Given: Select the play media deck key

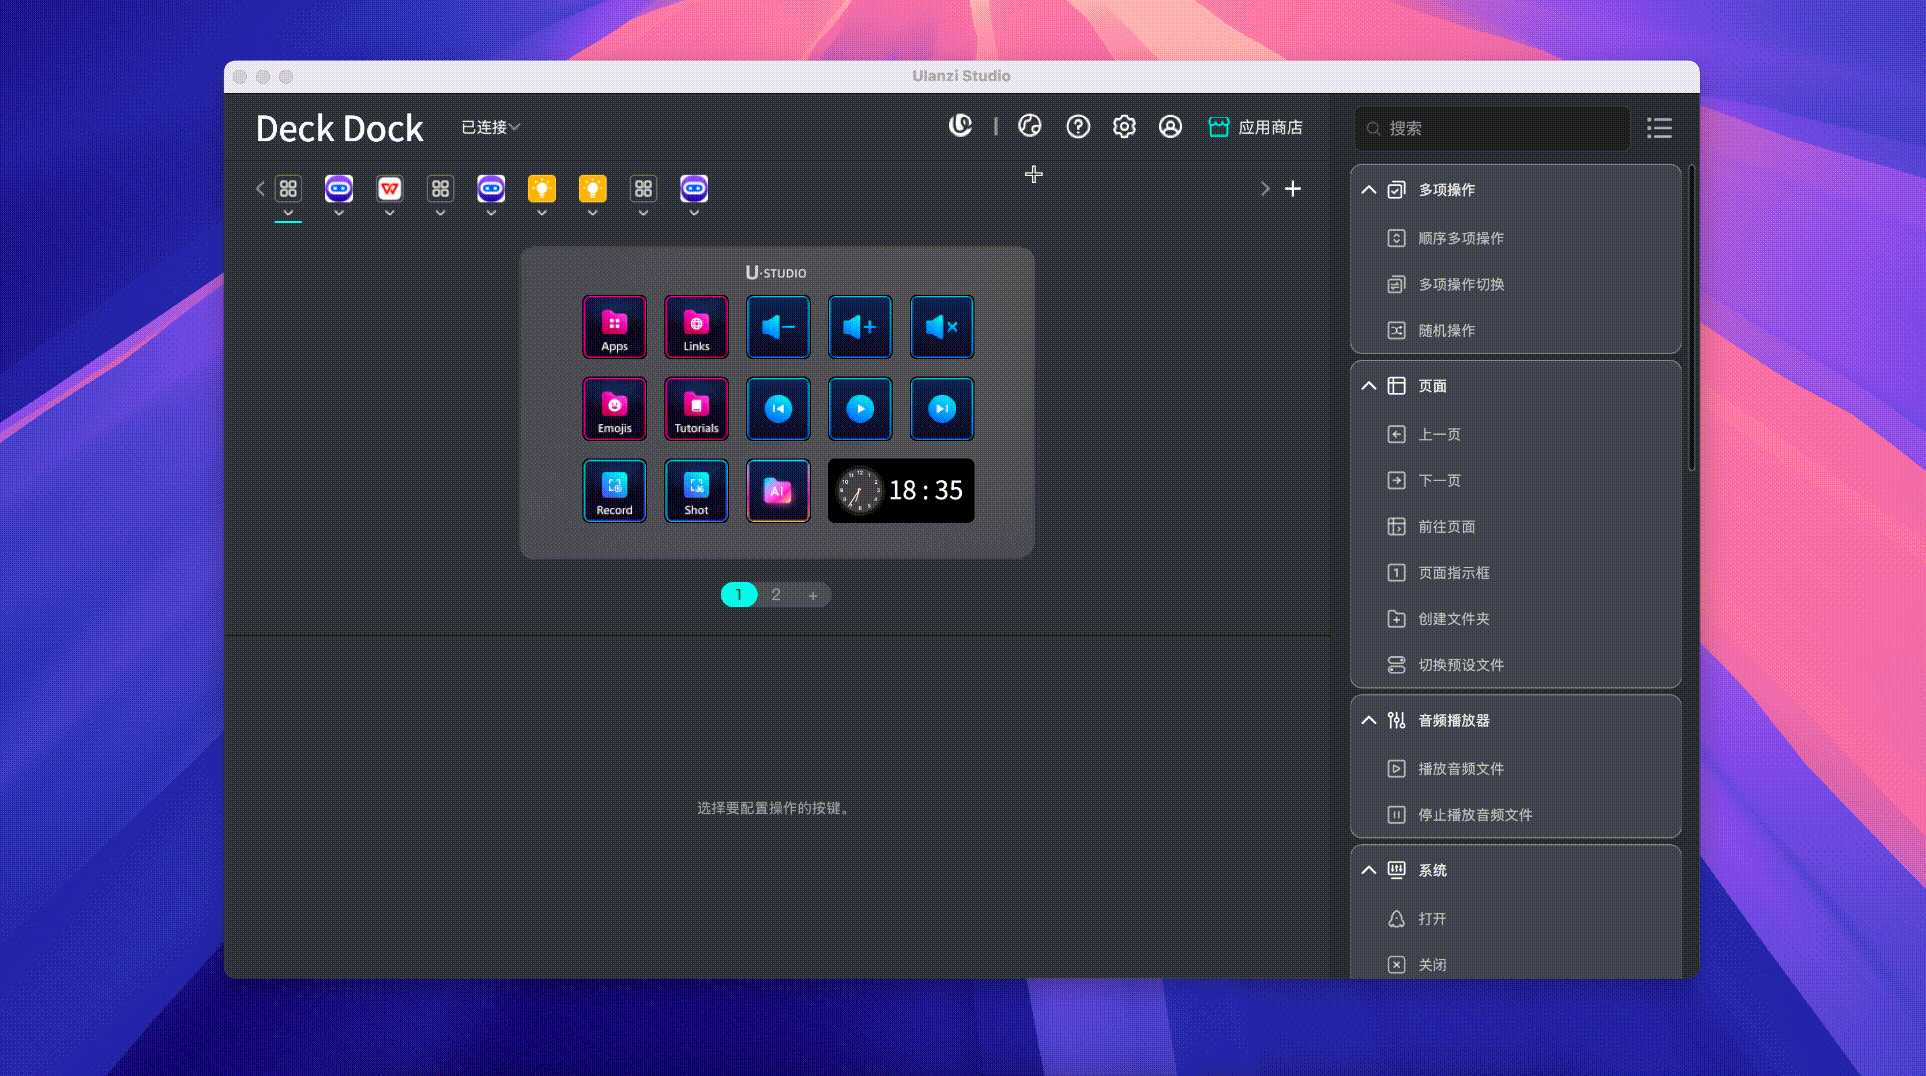Looking at the screenshot, I should (860, 409).
